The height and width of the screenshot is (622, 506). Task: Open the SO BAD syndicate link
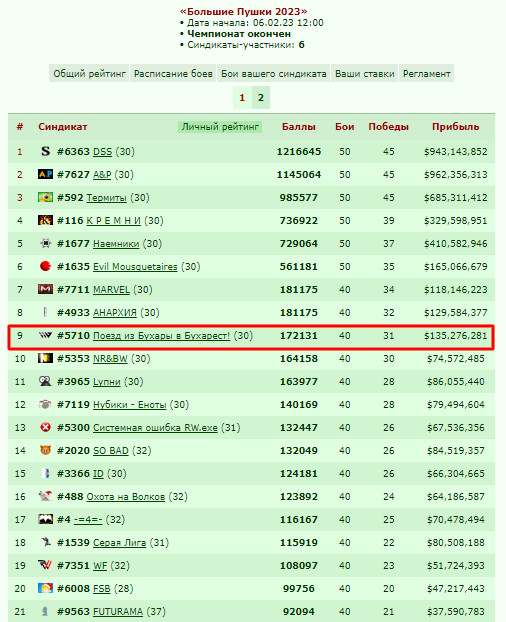[x=111, y=451]
